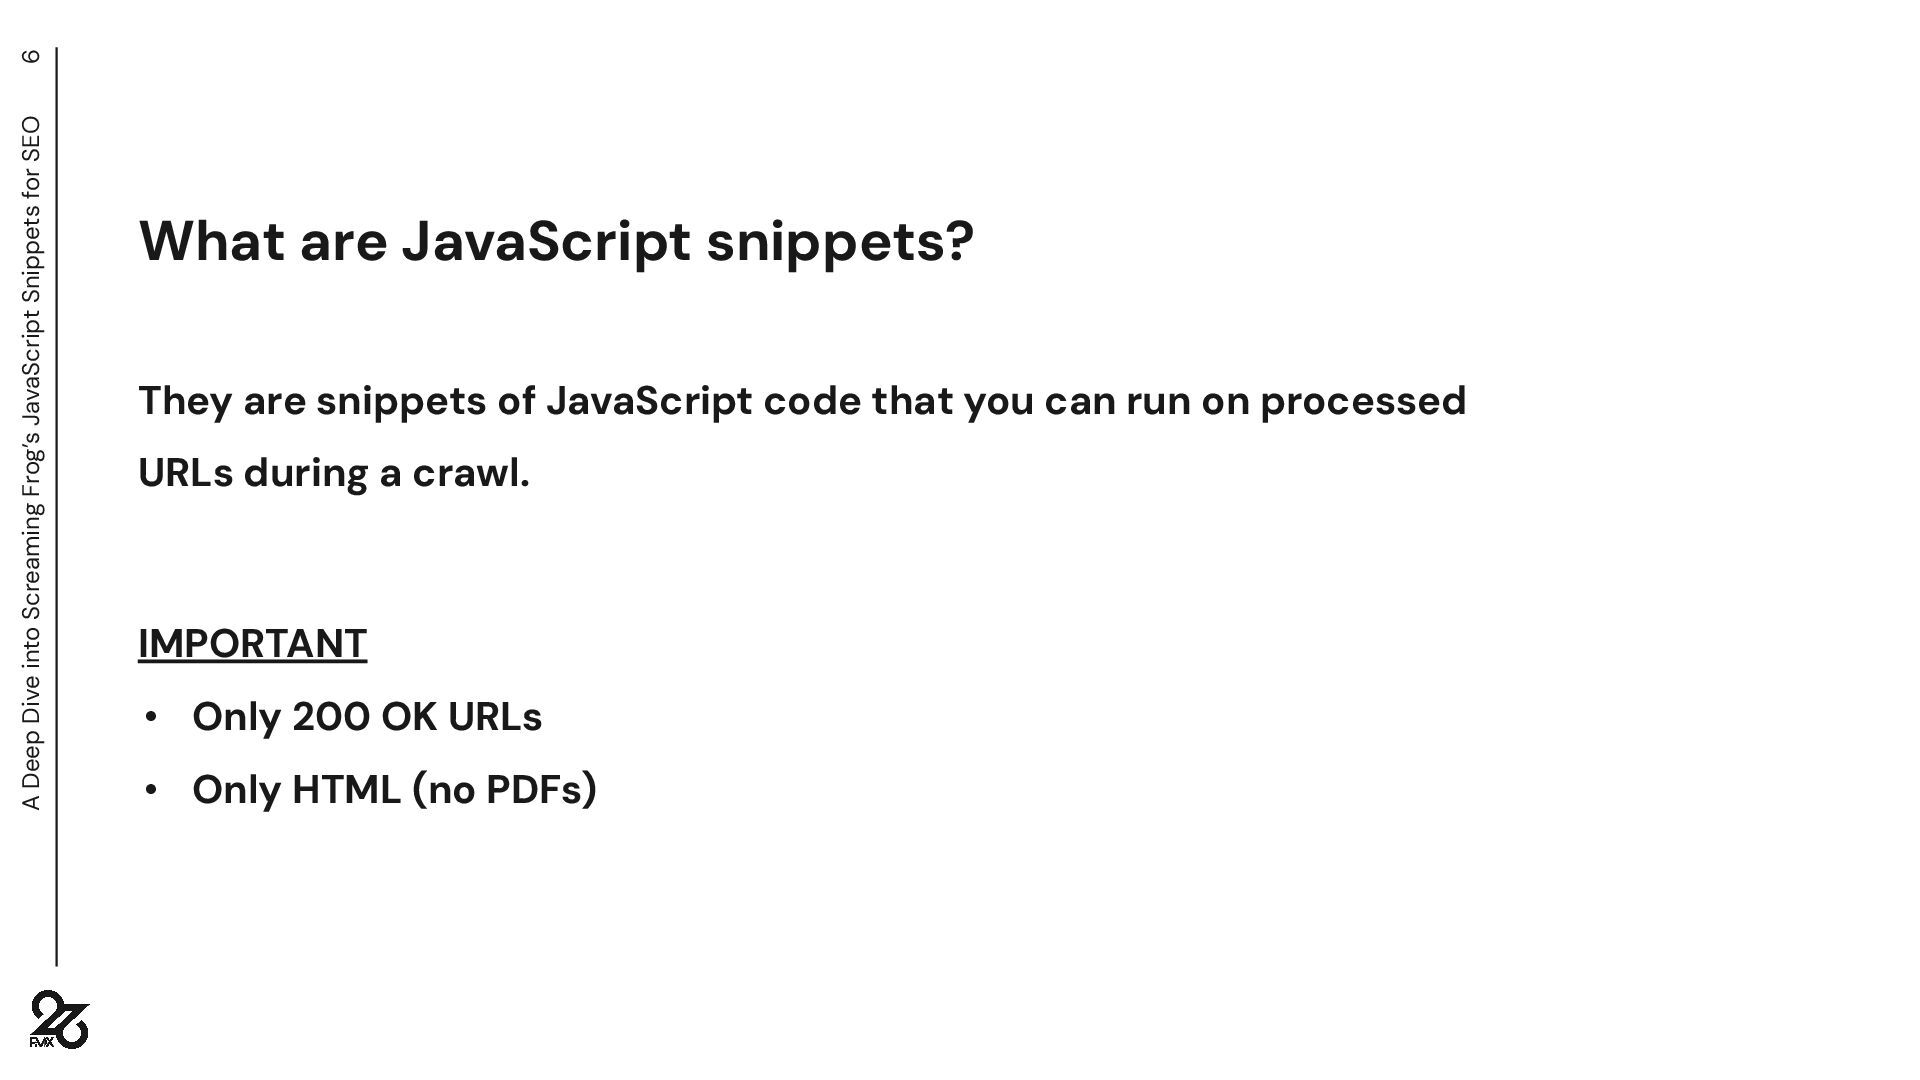Click the vertical sidebar presentation title
The height and width of the screenshot is (1080, 1920).
(x=31, y=463)
